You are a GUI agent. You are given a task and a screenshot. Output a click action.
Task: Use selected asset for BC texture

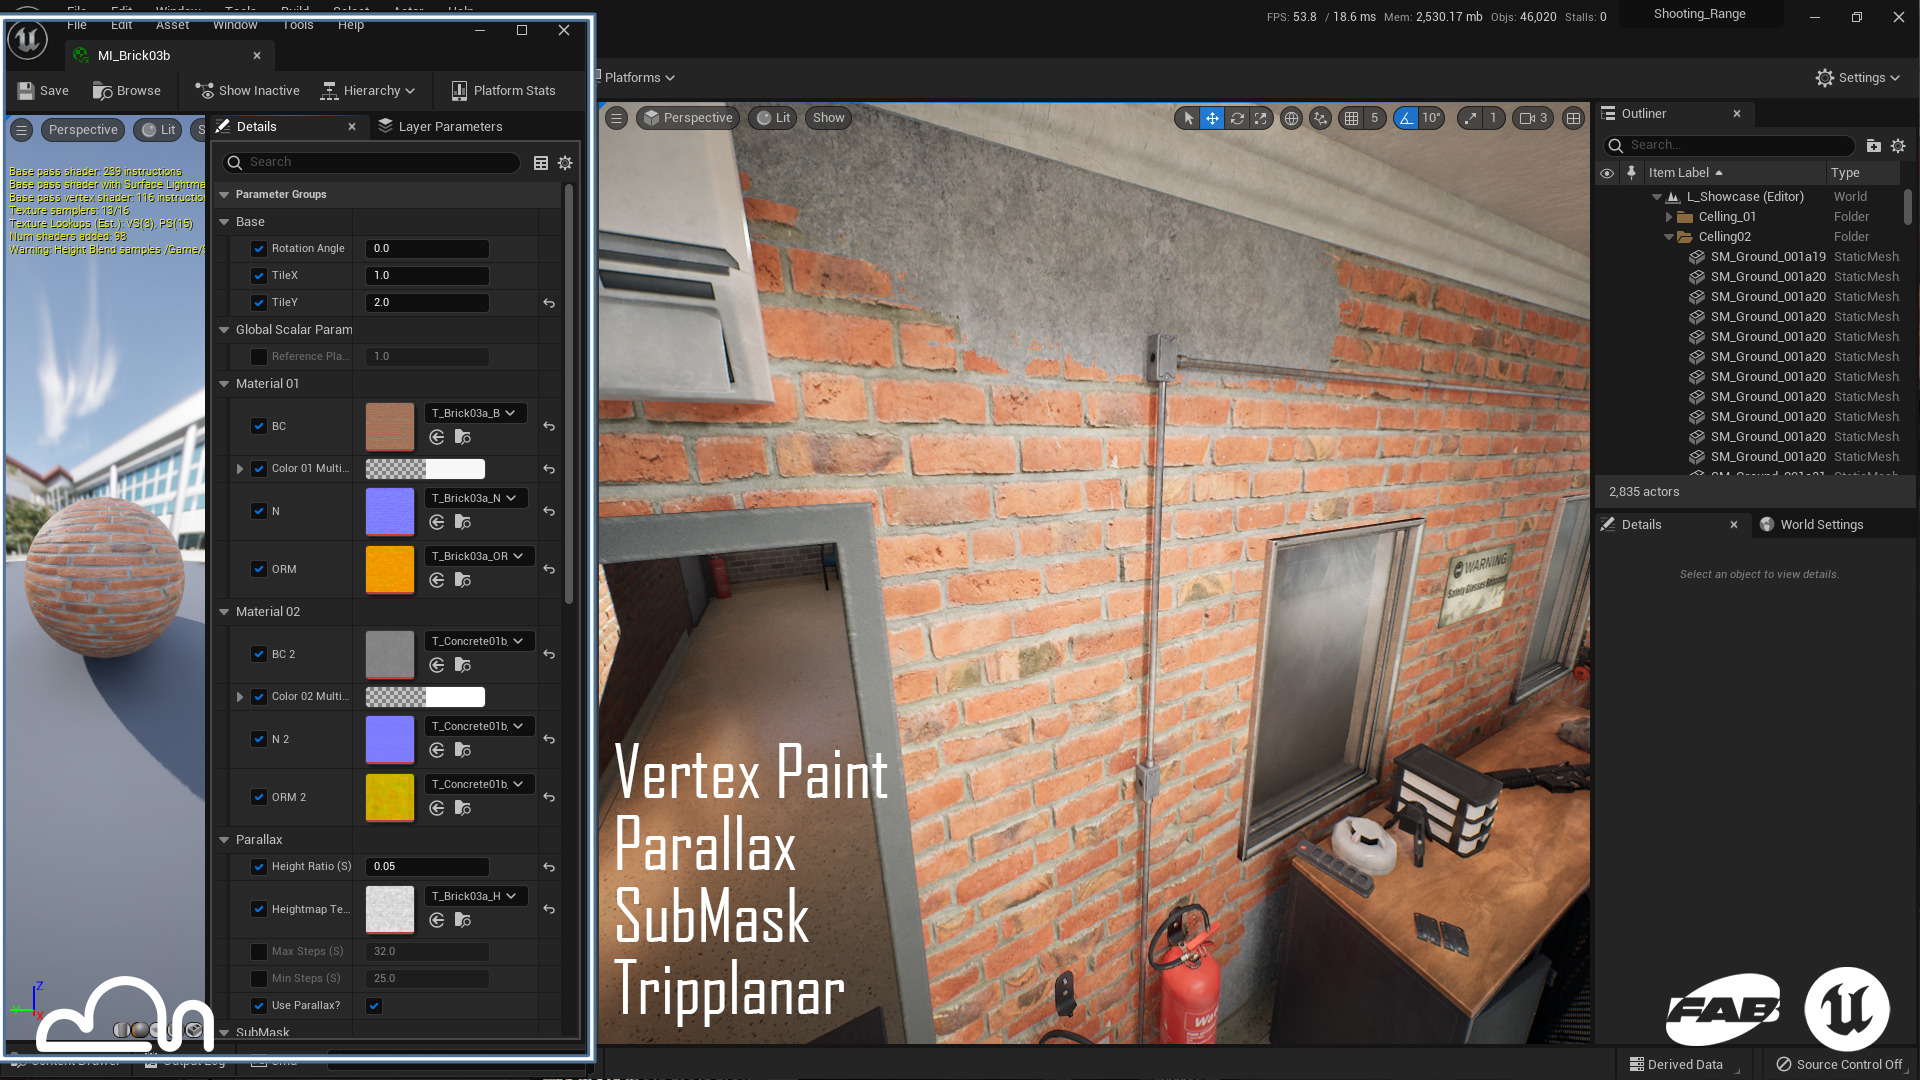pos(437,437)
